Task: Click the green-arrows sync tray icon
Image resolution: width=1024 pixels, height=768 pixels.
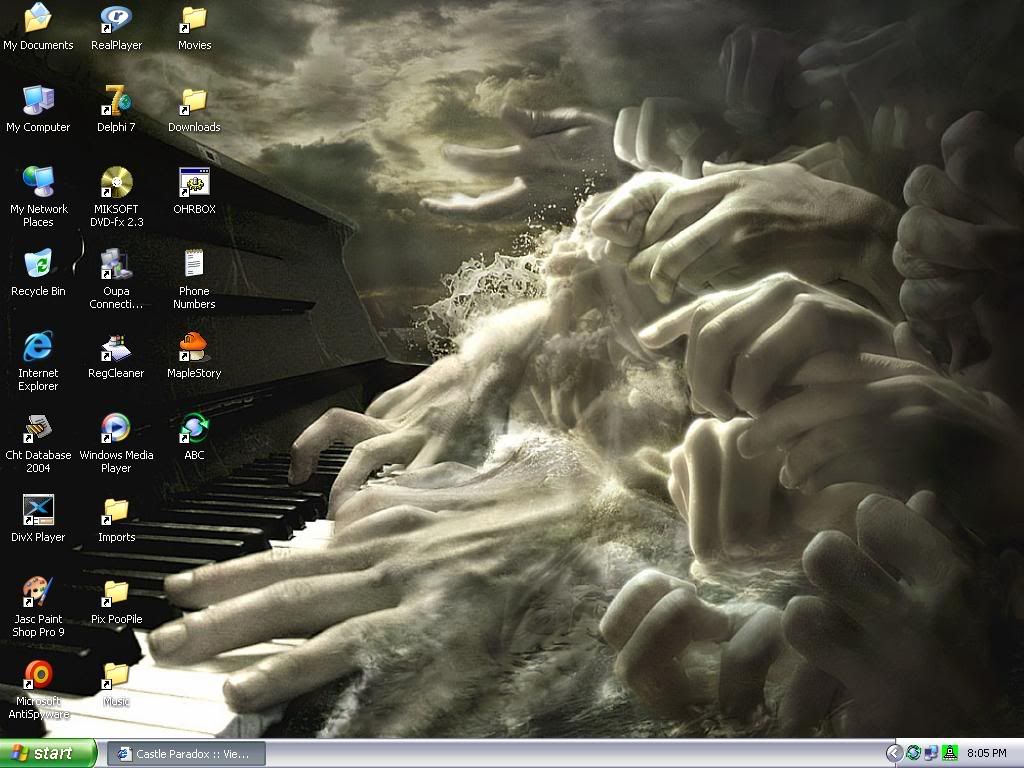Action: [x=913, y=754]
